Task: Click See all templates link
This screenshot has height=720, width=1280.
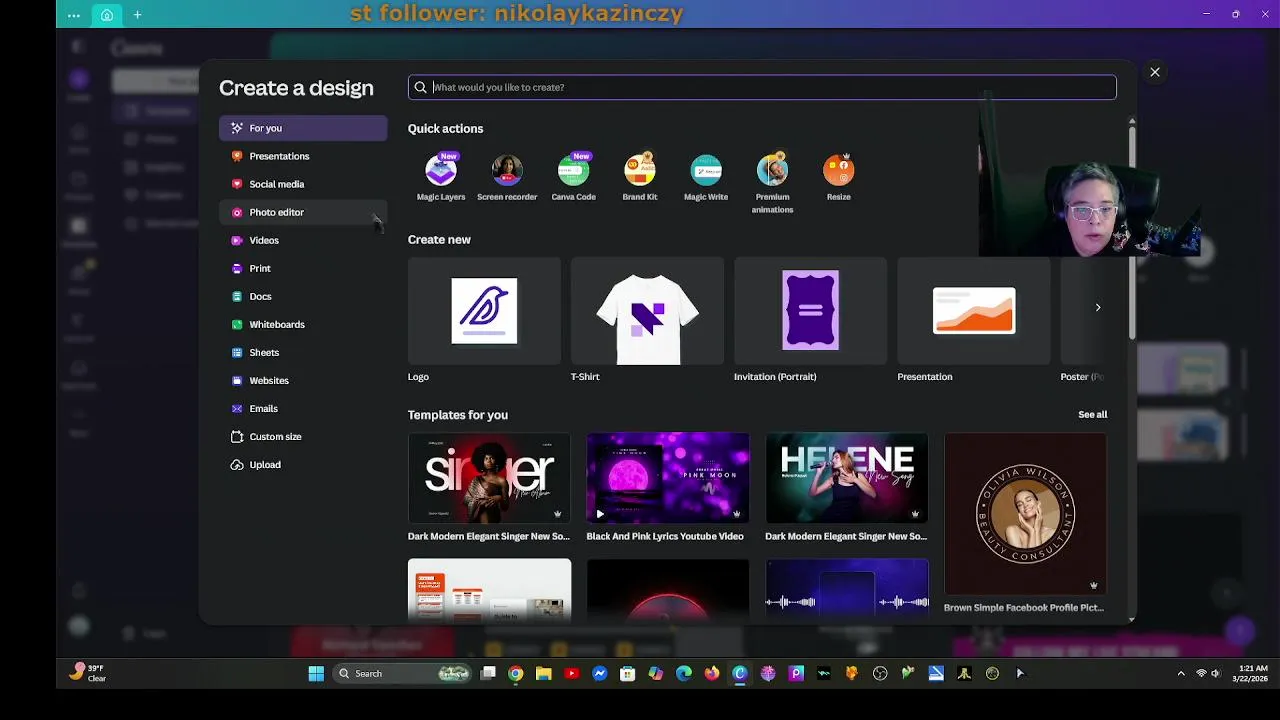Action: (x=1092, y=414)
